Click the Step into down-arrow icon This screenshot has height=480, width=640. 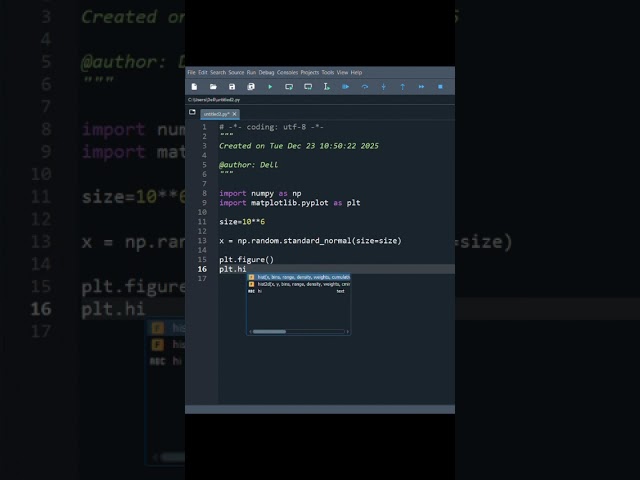pos(383,87)
